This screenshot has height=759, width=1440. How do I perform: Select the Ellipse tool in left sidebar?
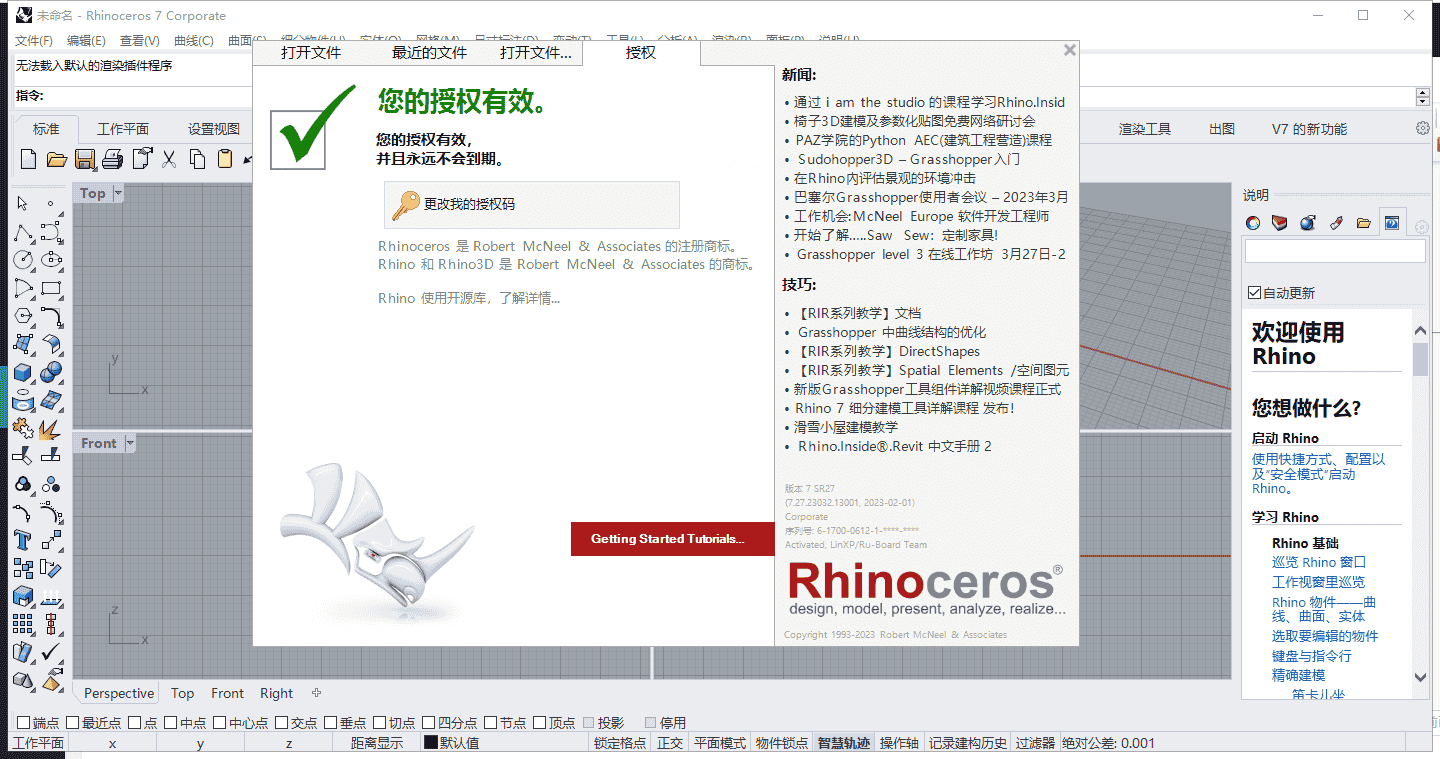pyautogui.click(x=51, y=260)
